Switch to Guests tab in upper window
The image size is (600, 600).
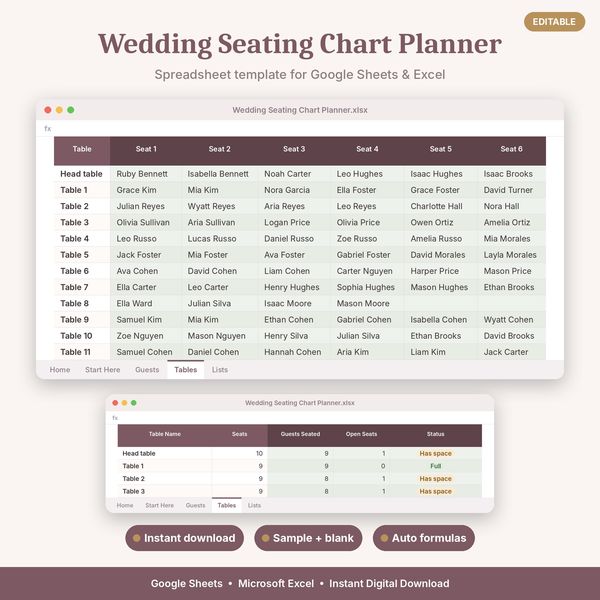[147, 370]
